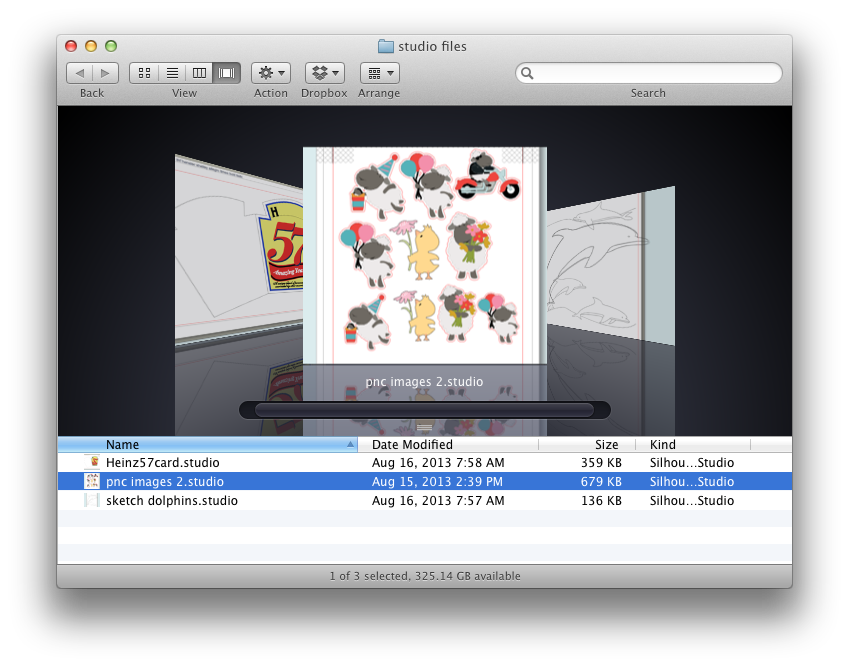The width and height of the screenshot is (849, 667).
Task: Switch to Cover Flow view mode
Action: (x=227, y=72)
